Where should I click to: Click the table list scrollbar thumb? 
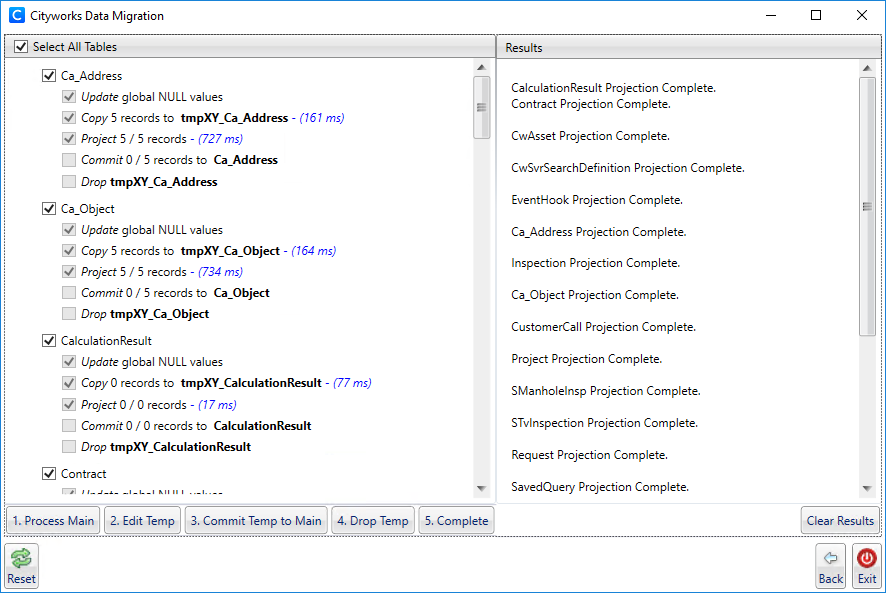point(481,107)
